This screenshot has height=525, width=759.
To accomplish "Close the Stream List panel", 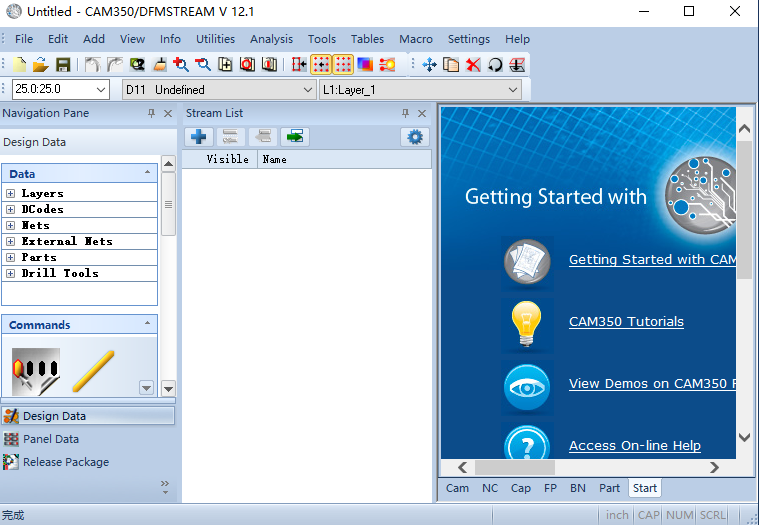I will click(x=422, y=113).
